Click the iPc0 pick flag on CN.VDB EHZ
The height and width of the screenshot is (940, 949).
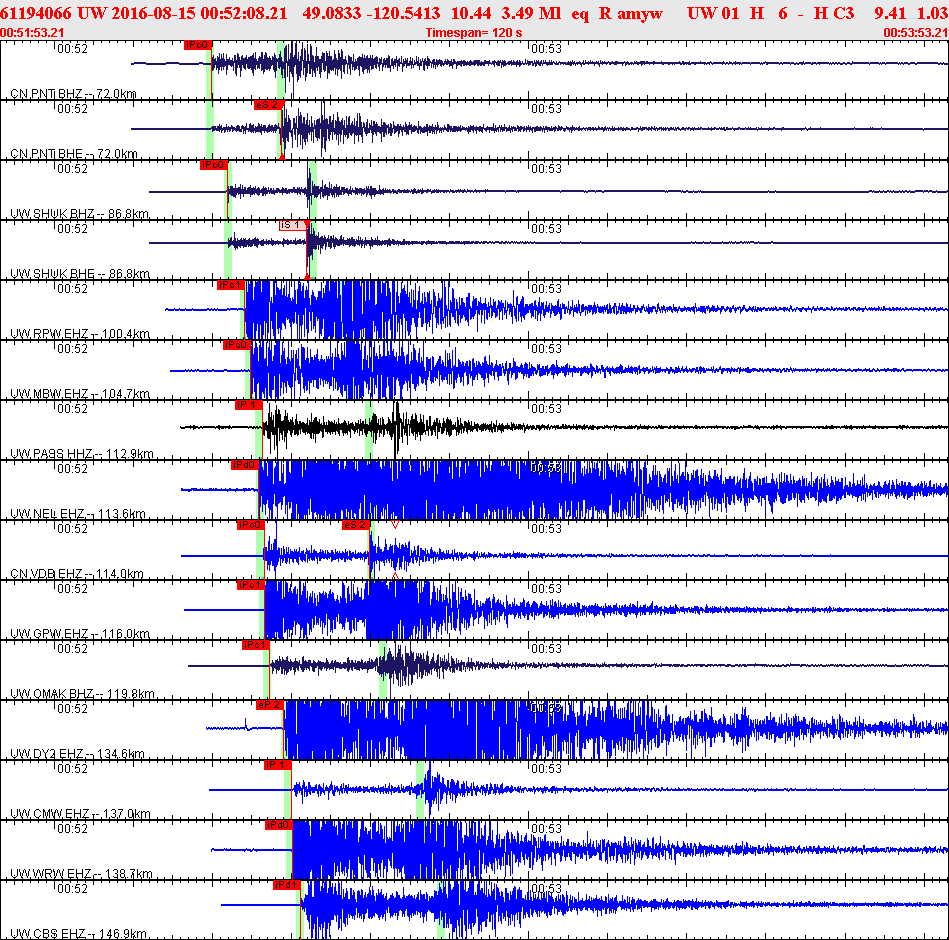(x=251, y=525)
